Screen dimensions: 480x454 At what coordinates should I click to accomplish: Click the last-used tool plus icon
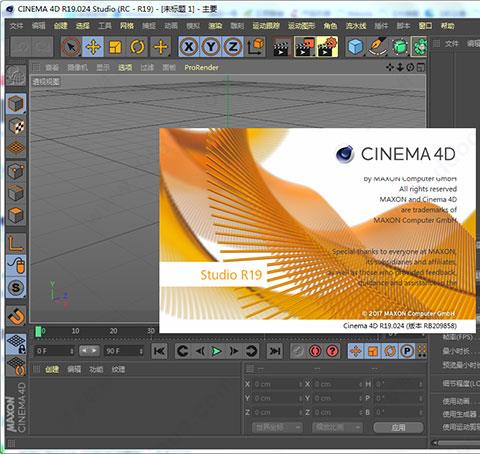[161, 47]
